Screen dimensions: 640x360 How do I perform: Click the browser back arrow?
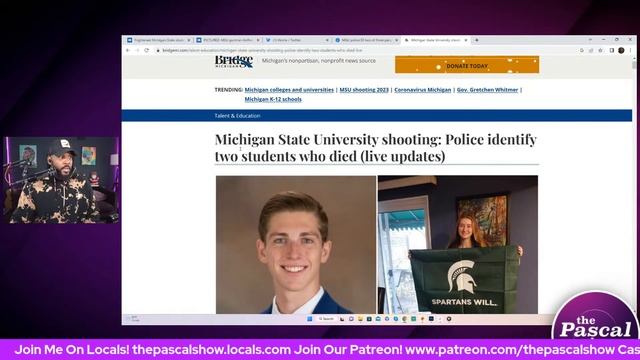[128, 50]
